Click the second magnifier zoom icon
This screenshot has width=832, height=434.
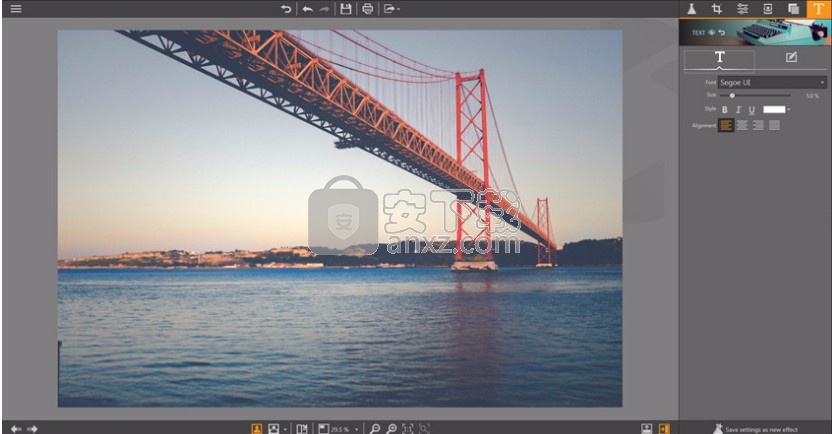392,429
